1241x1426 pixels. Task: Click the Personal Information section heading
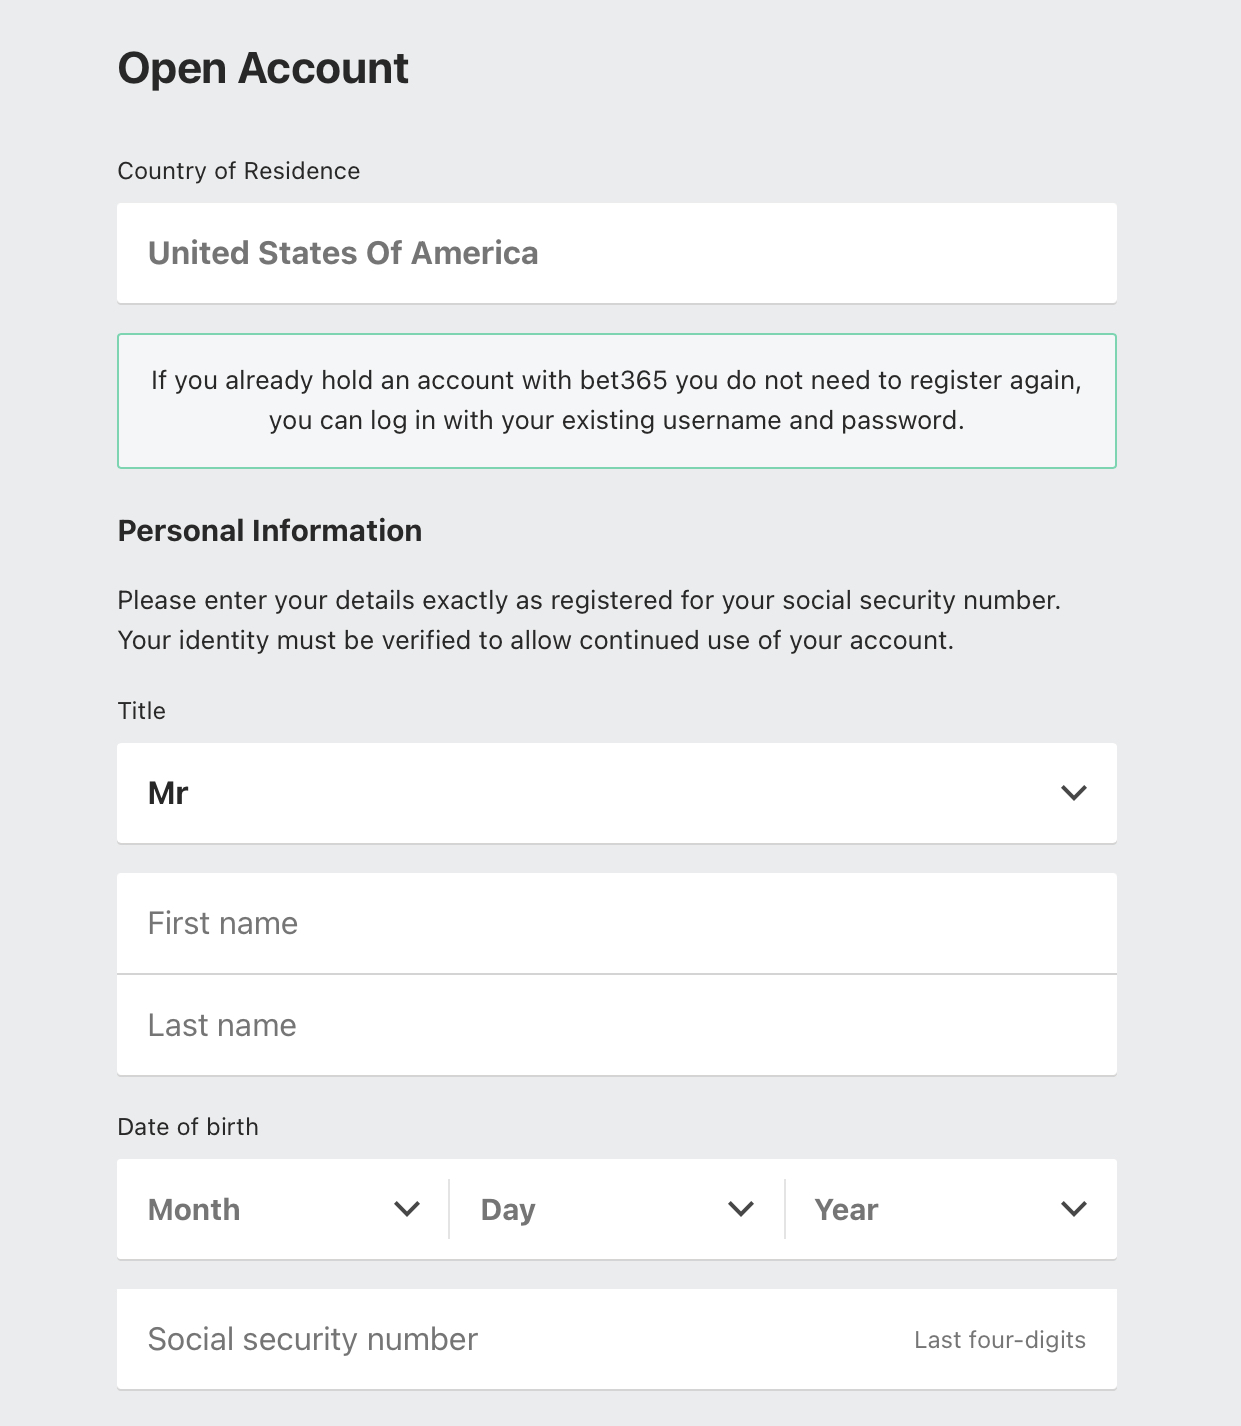coord(270,530)
